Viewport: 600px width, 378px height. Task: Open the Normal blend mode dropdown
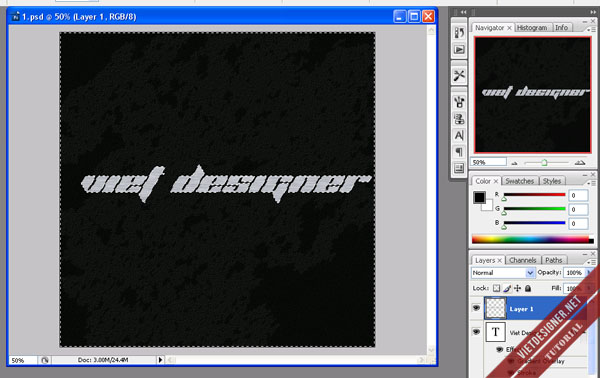tap(503, 272)
